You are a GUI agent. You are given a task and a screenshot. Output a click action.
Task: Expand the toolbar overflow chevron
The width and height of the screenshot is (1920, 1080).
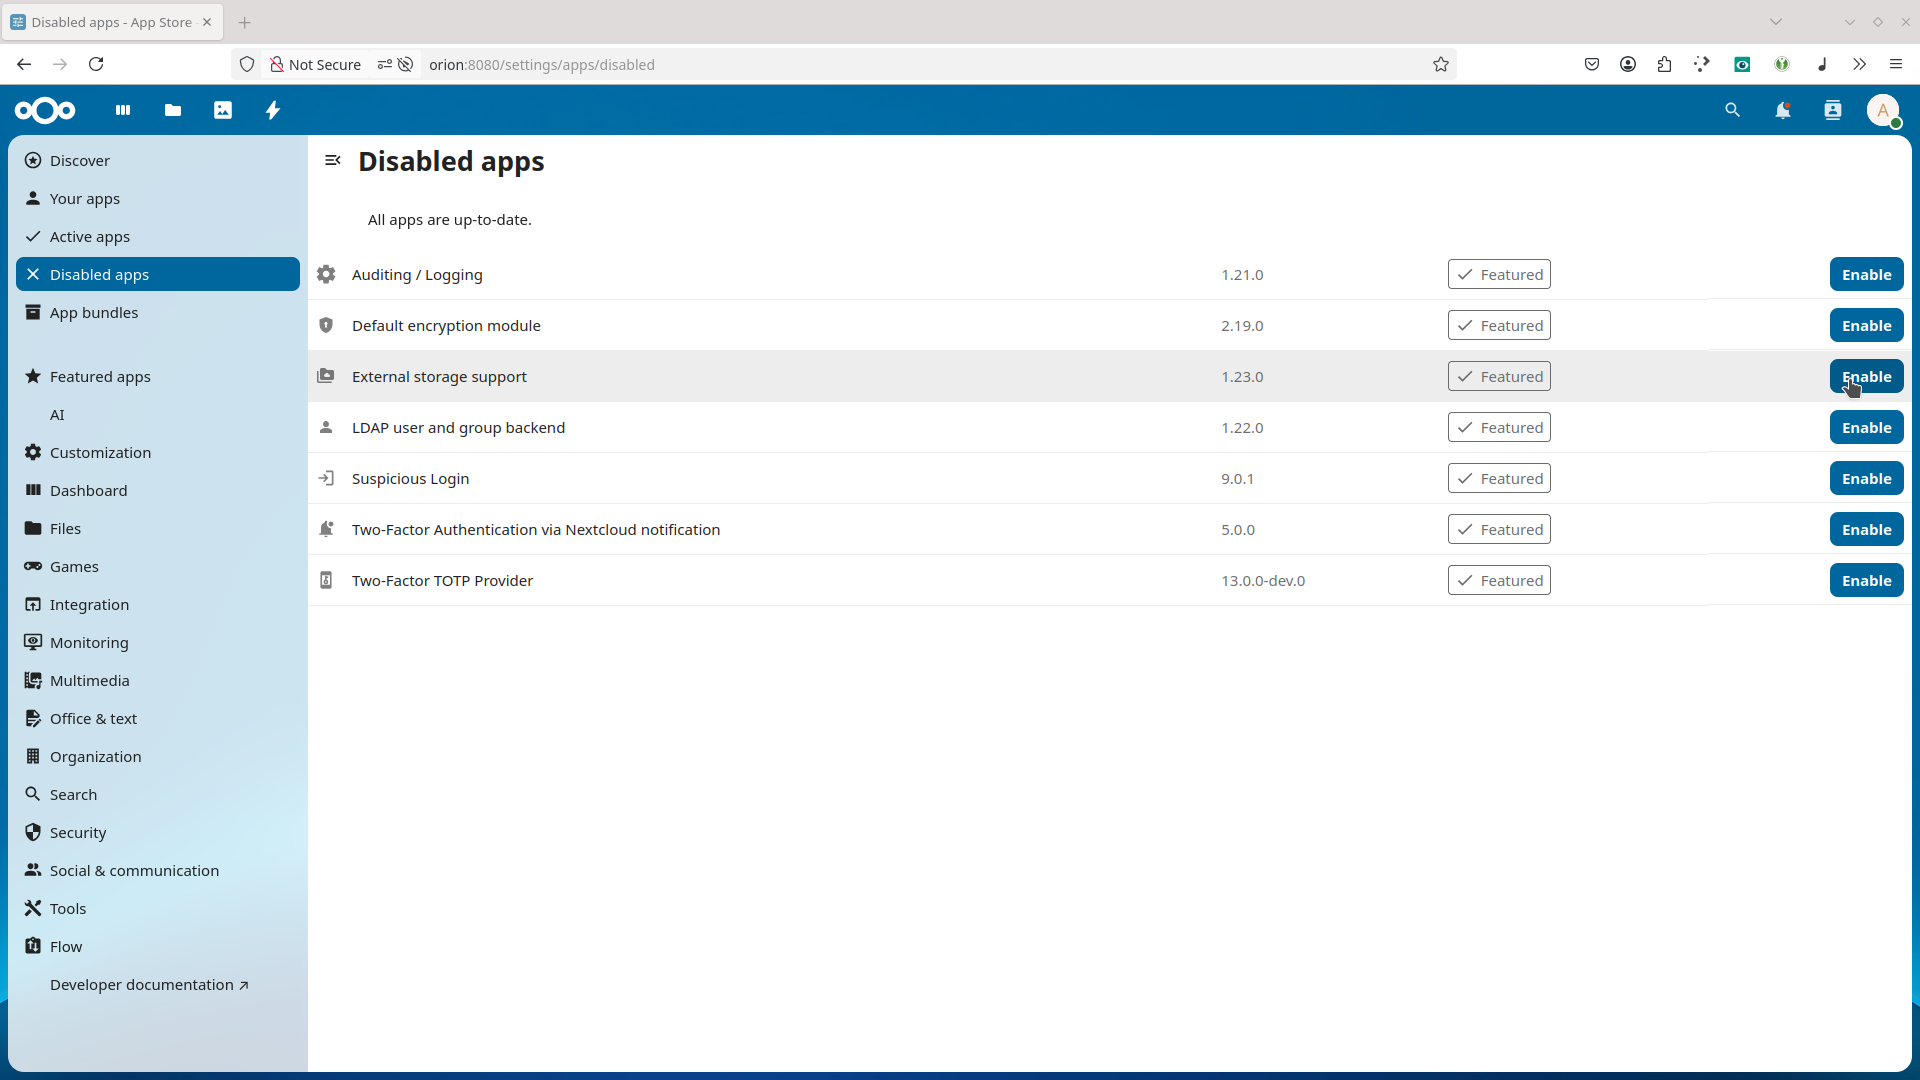1859,64
